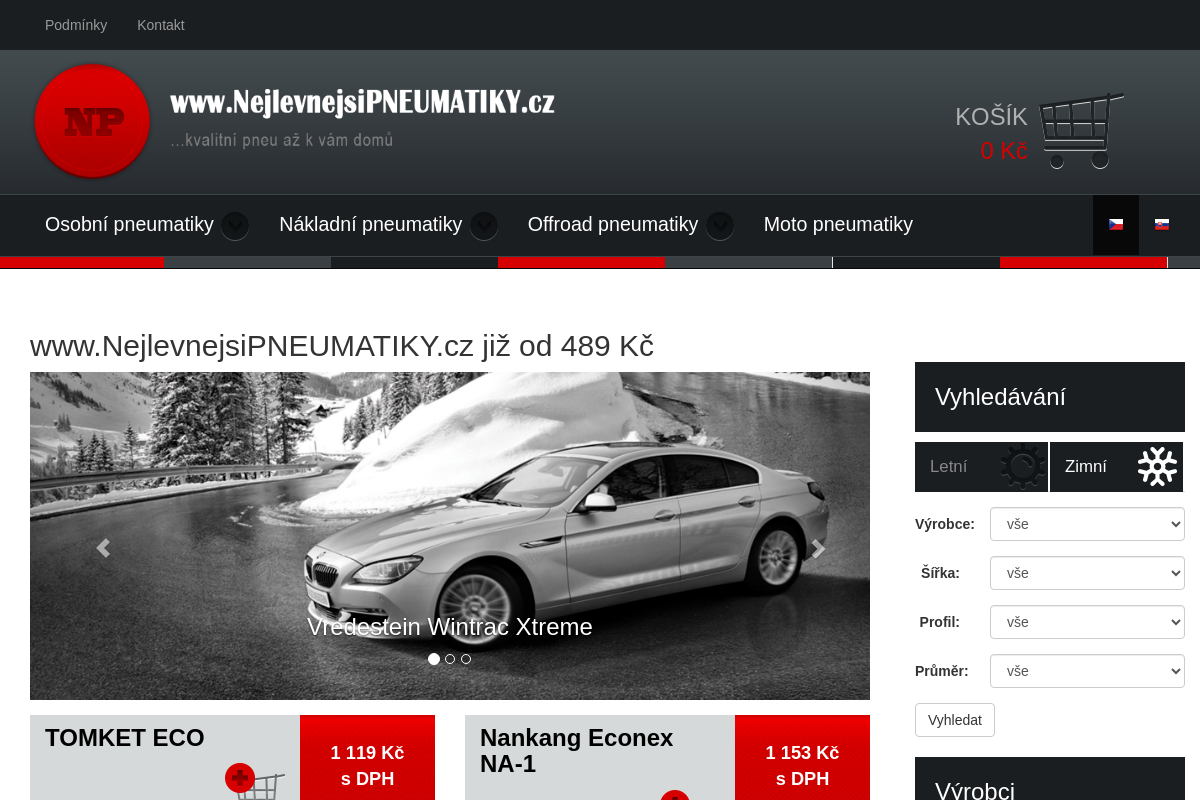Viewport: 1200px width, 800px height.
Task: Open the Průměr dropdown
Action: tap(1087, 671)
